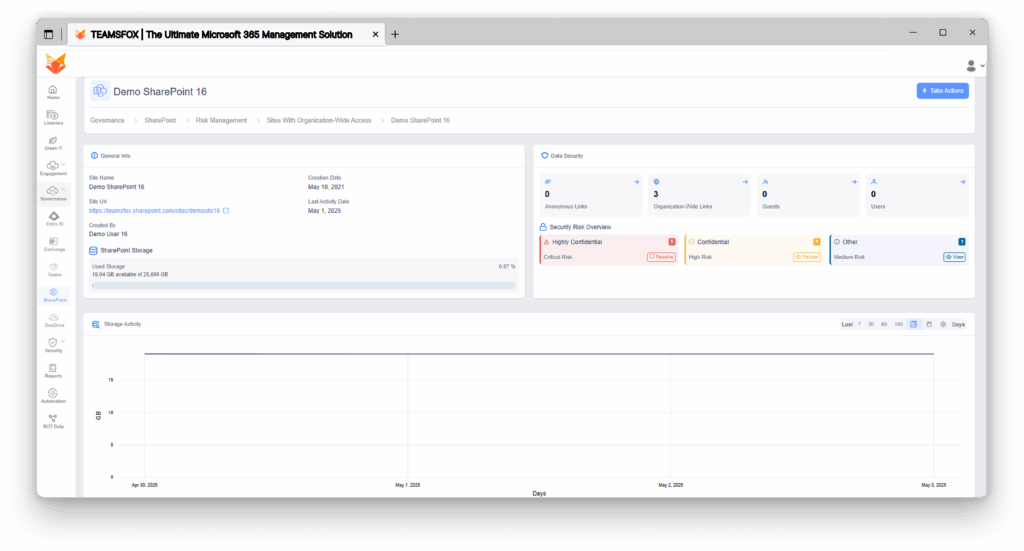
Task: Click the tab sidebar icon in browser title bar
Action: 48,35
